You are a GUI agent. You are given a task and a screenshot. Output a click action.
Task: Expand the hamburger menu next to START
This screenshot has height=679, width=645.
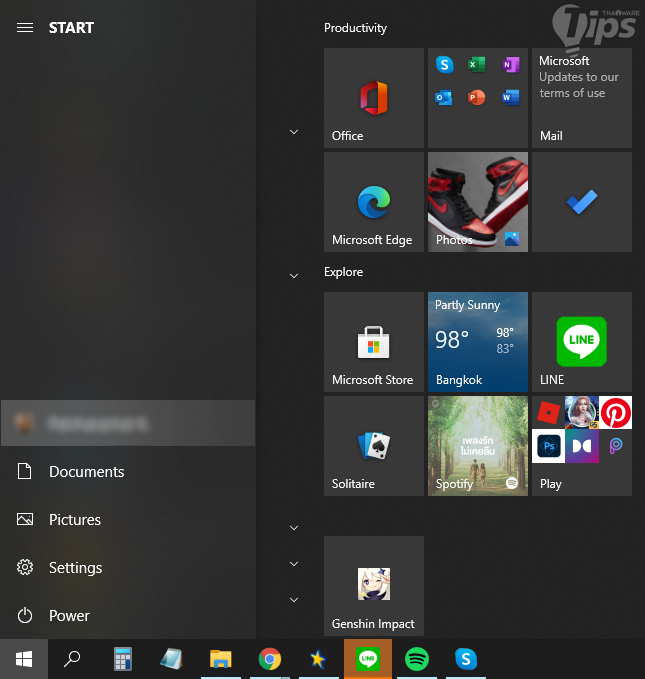pos(25,28)
